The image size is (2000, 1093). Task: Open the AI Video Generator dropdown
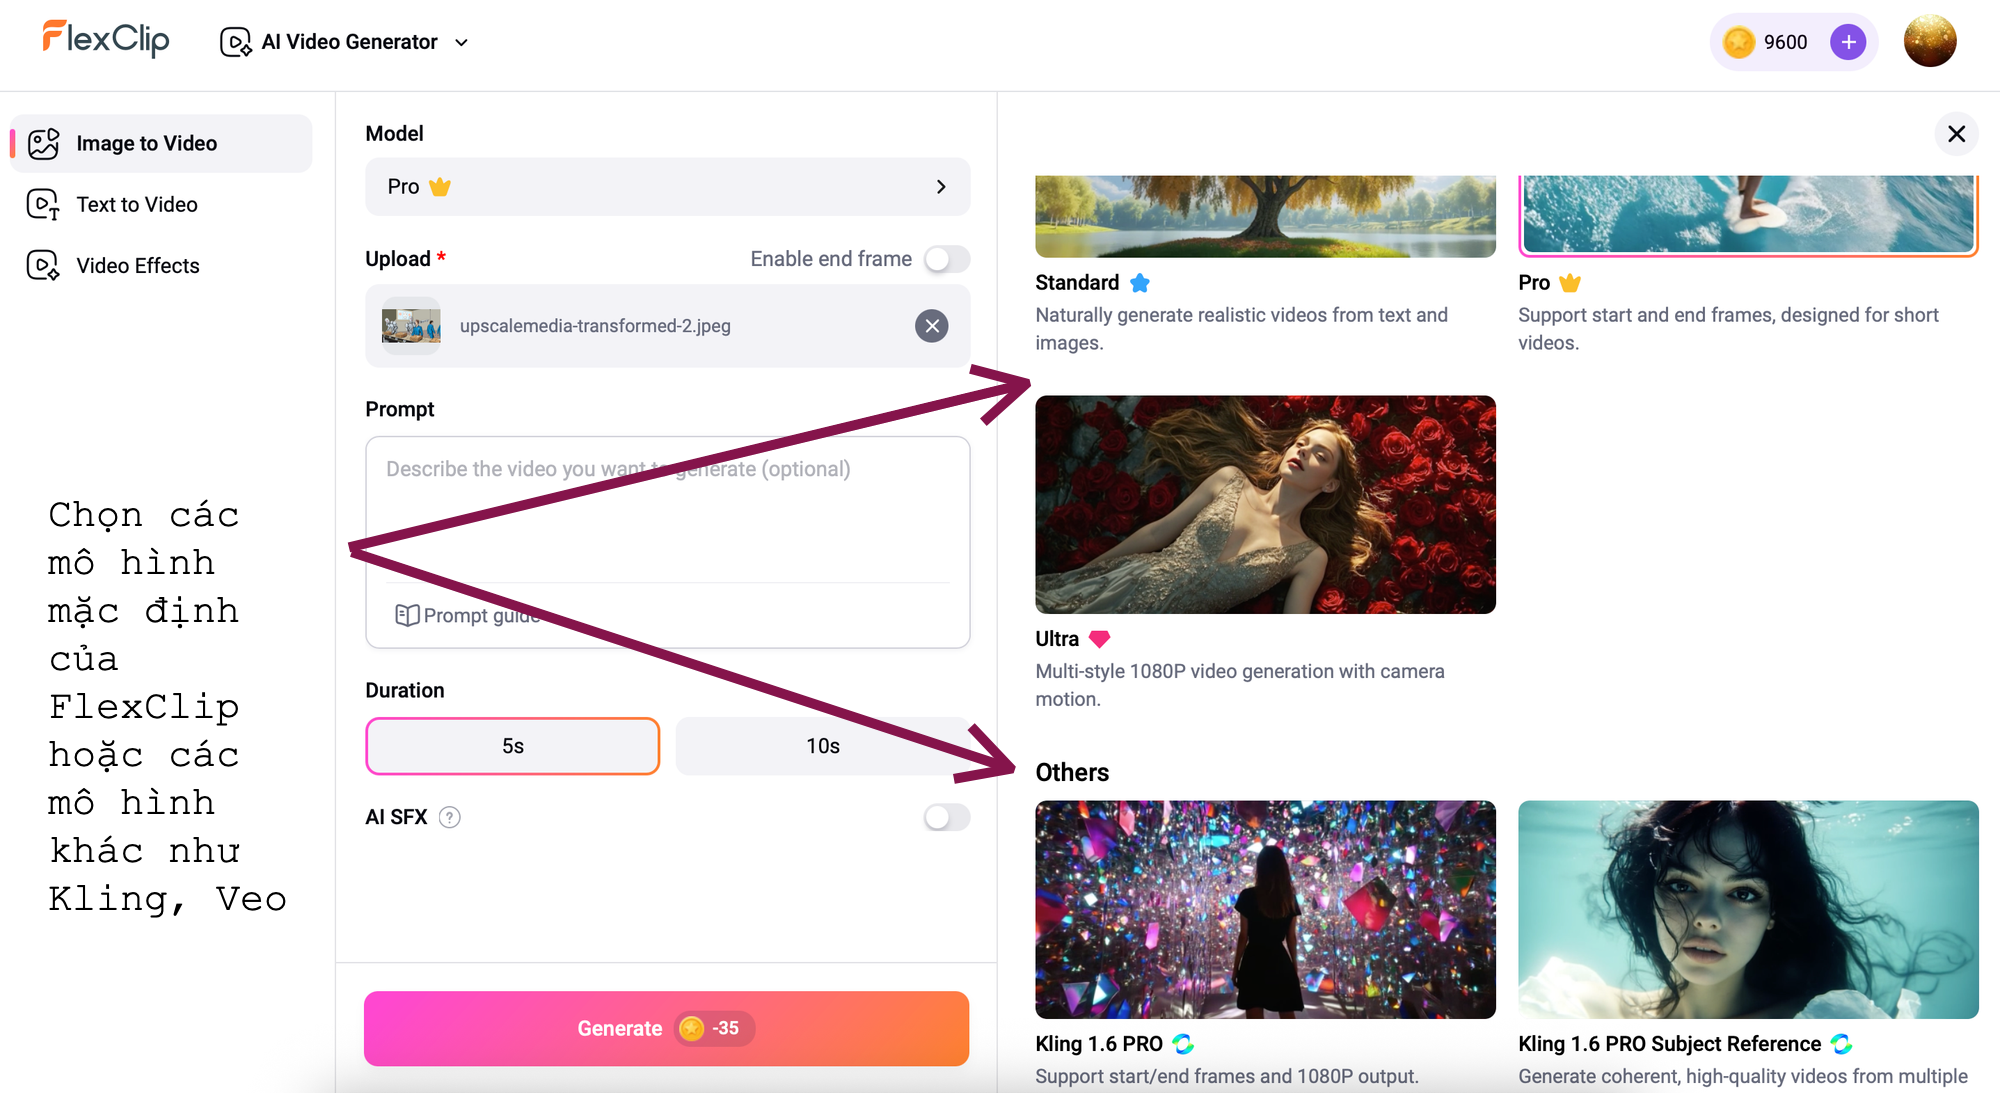[x=344, y=42]
